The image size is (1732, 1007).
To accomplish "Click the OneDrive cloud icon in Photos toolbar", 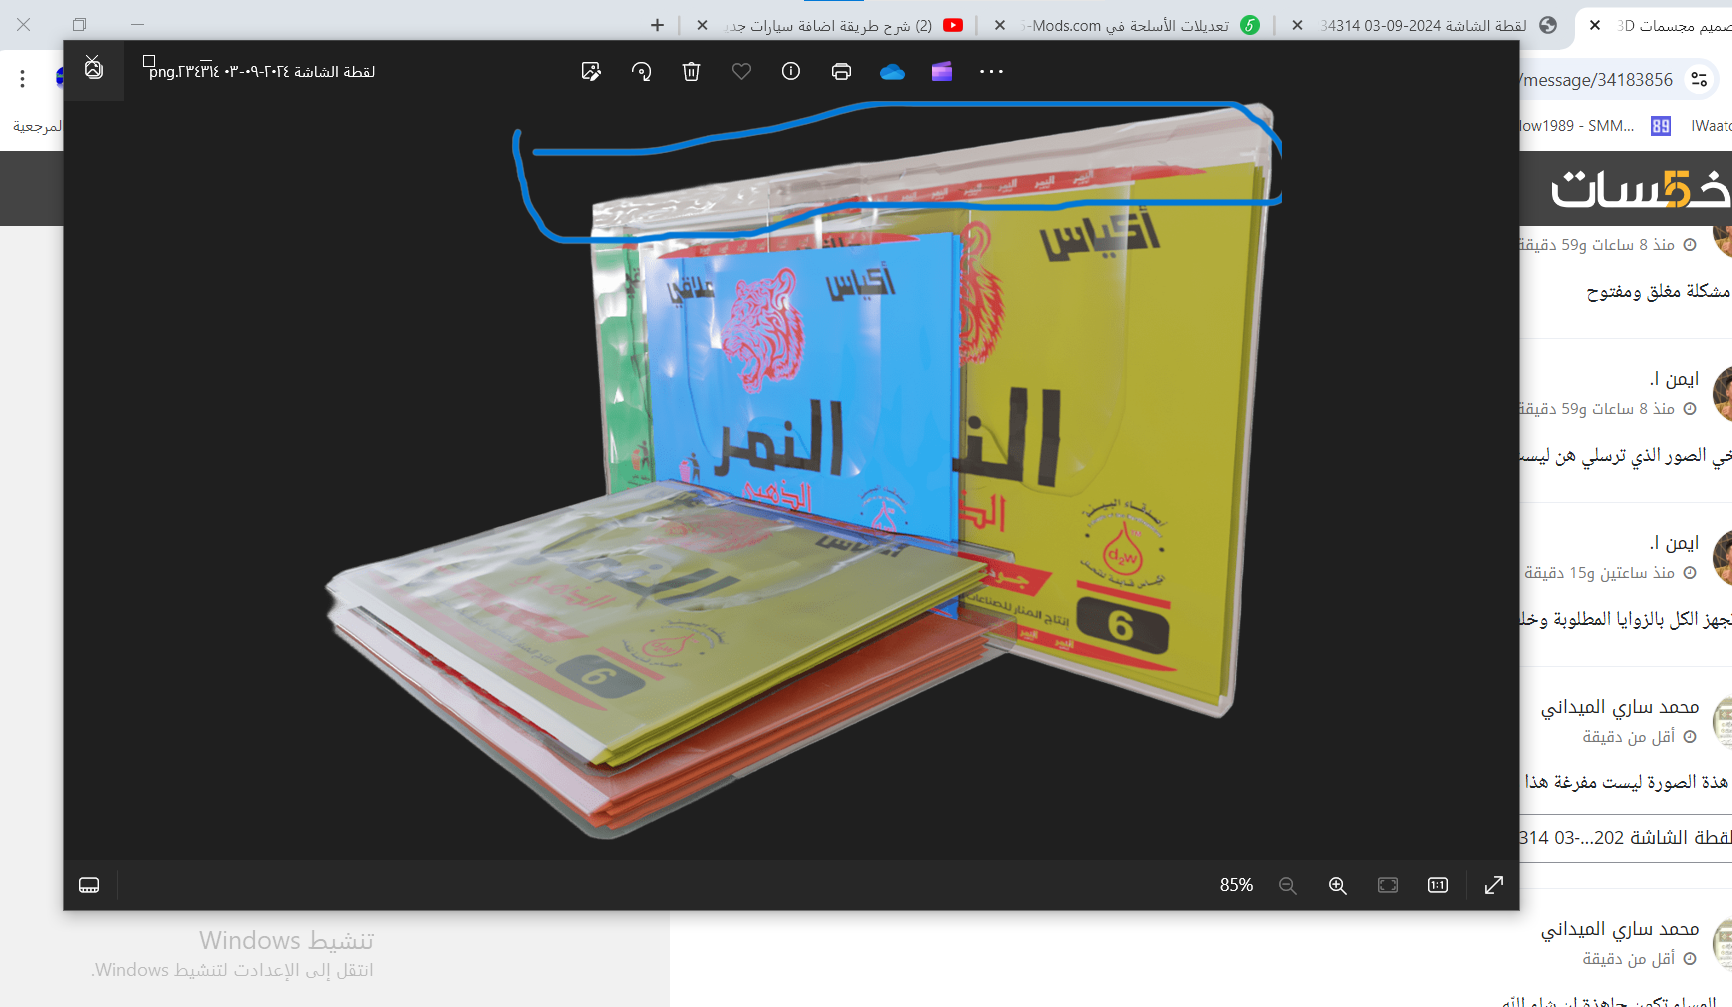I will 892,71.
